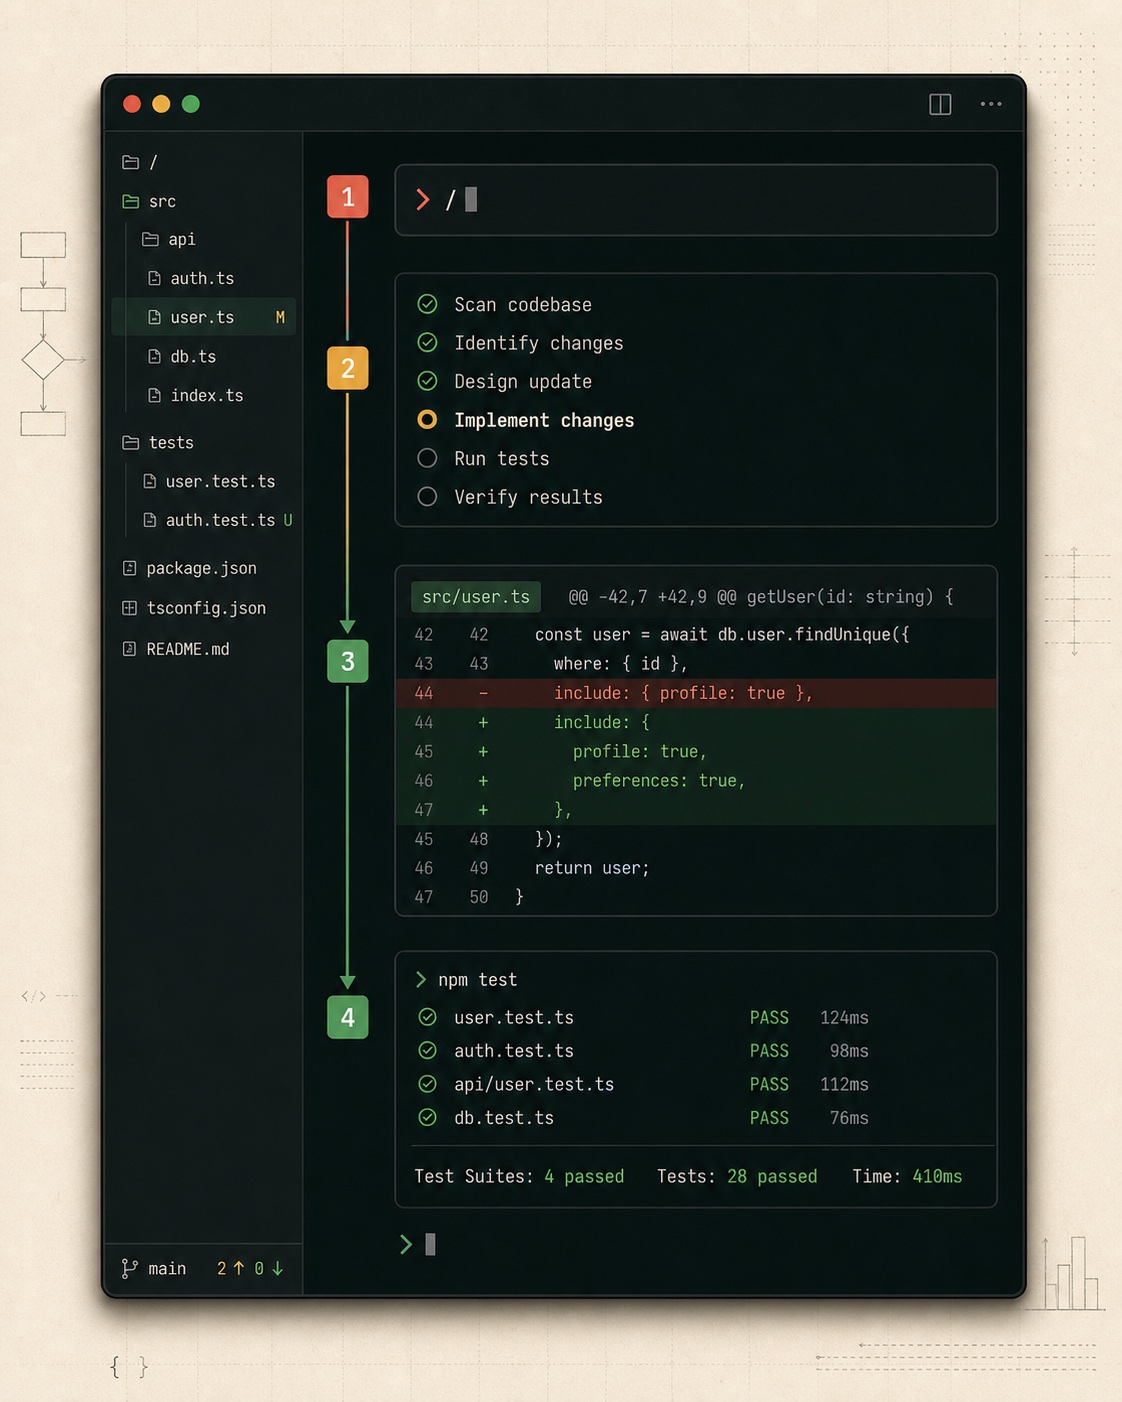Open db.ts in the file tree
This screenshot has height=1402, width=1122.
pos(193,356)
